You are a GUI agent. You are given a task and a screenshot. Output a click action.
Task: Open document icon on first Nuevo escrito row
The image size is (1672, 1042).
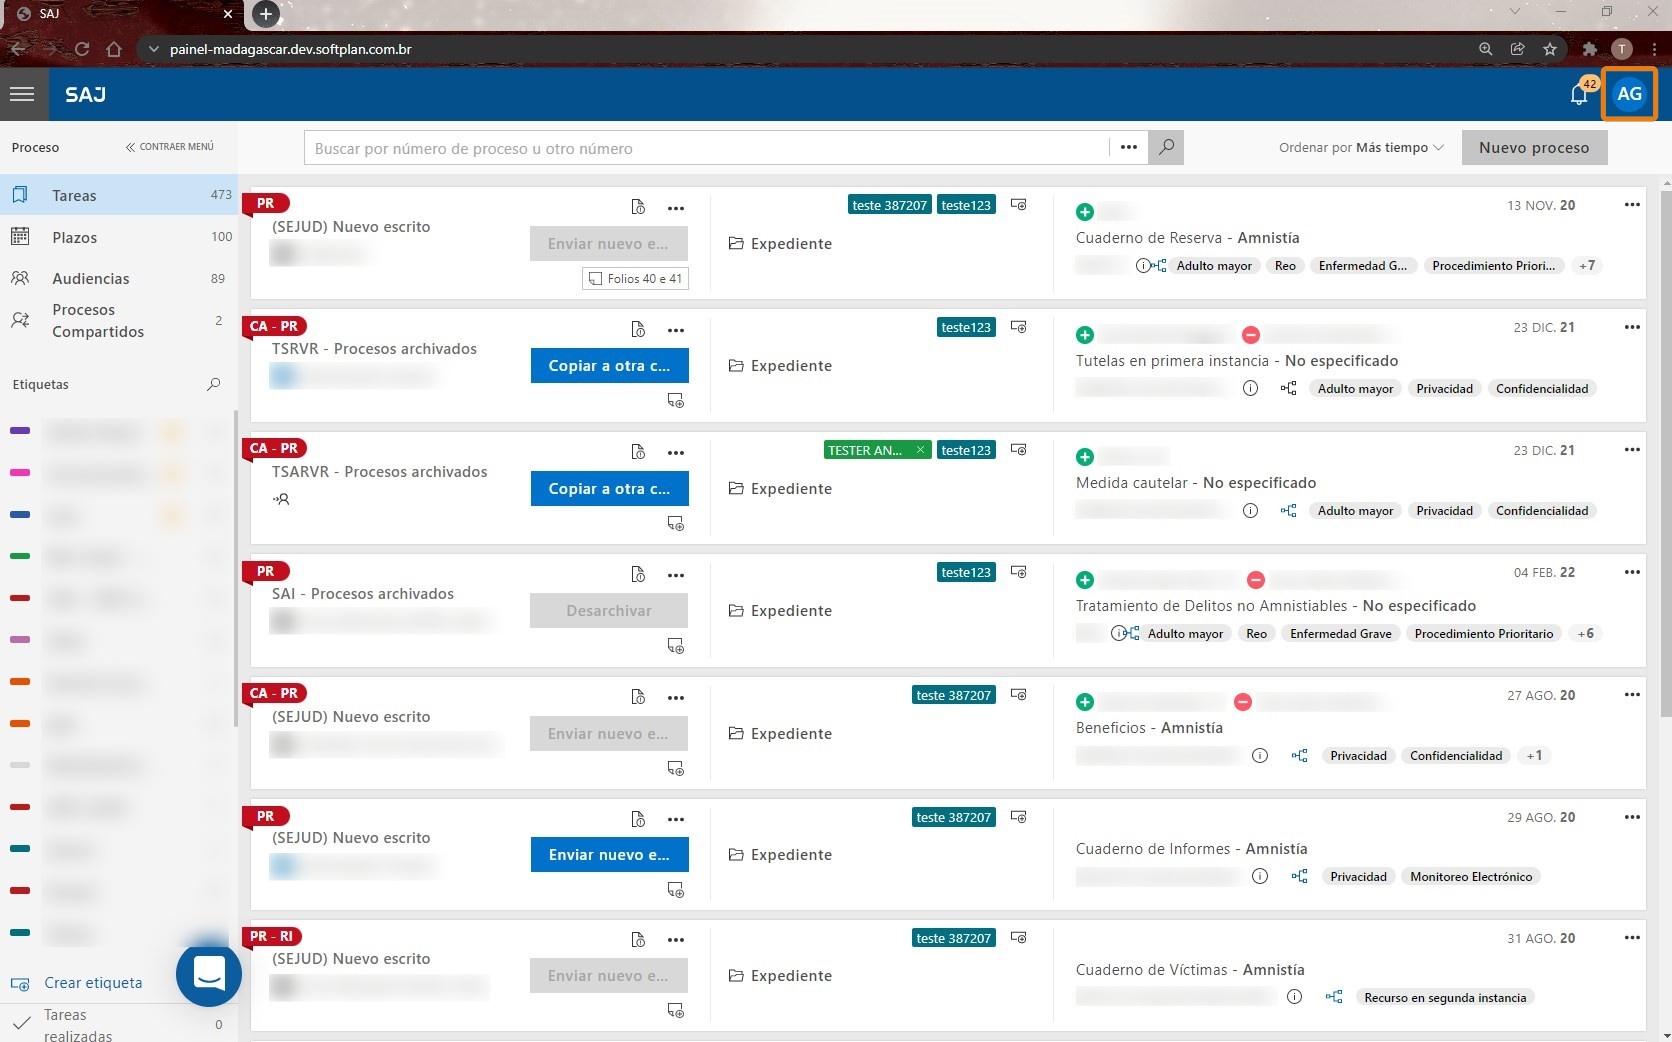pos(638,207)
